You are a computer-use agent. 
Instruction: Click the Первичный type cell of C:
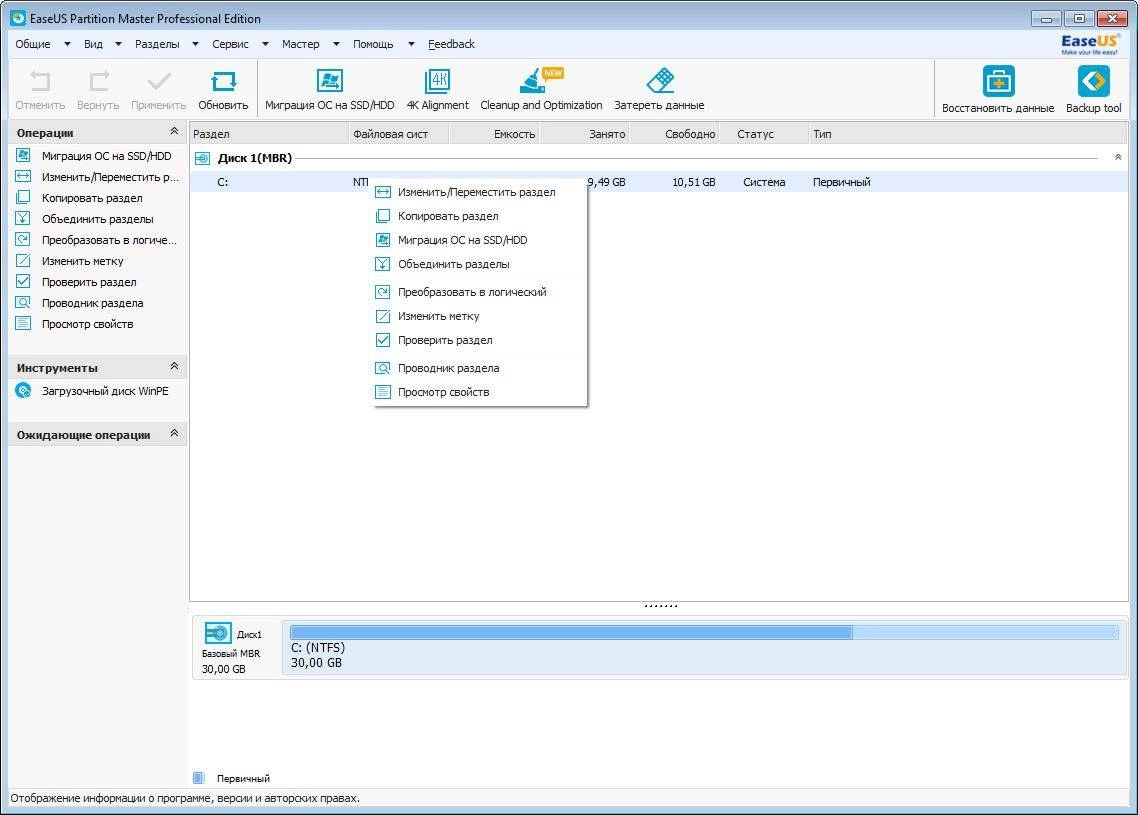[841, 182]
